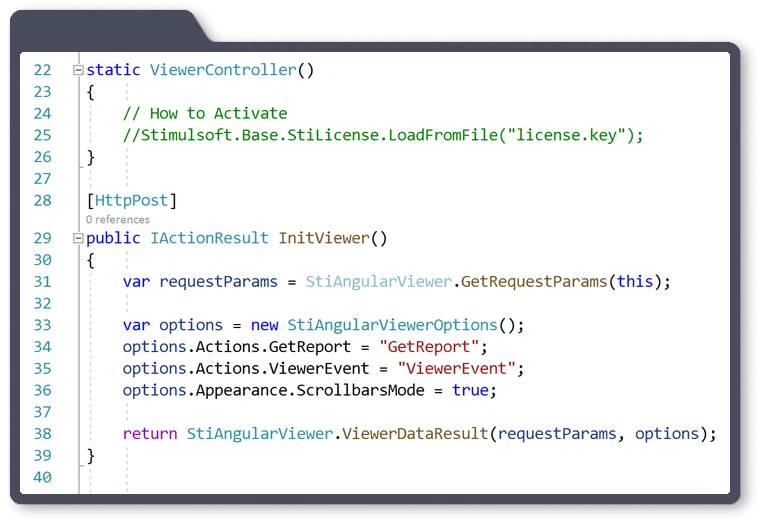Click line number 25 in the gutter
This screenshot has height=520, width=760.
pos(43,135)
